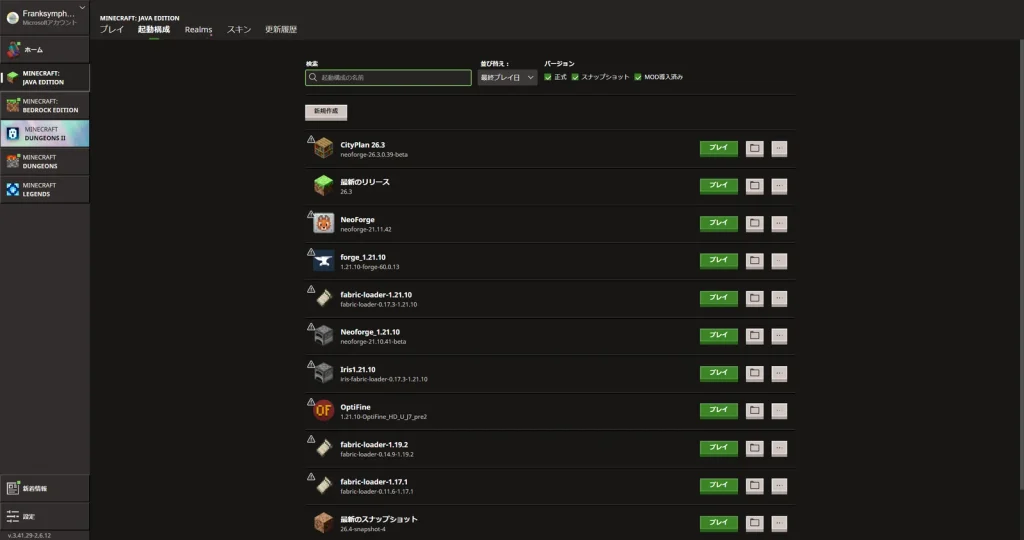The image size is (1024, 540).
Task: Open the folder for fabric-loader-1.21.10
Action: coord(754,298)
